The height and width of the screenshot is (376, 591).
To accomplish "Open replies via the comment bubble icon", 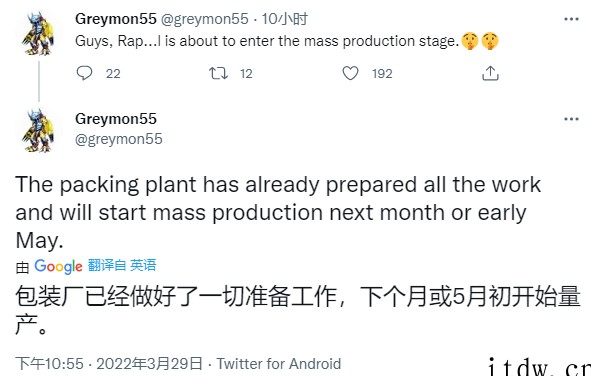I will click(84, 73).
